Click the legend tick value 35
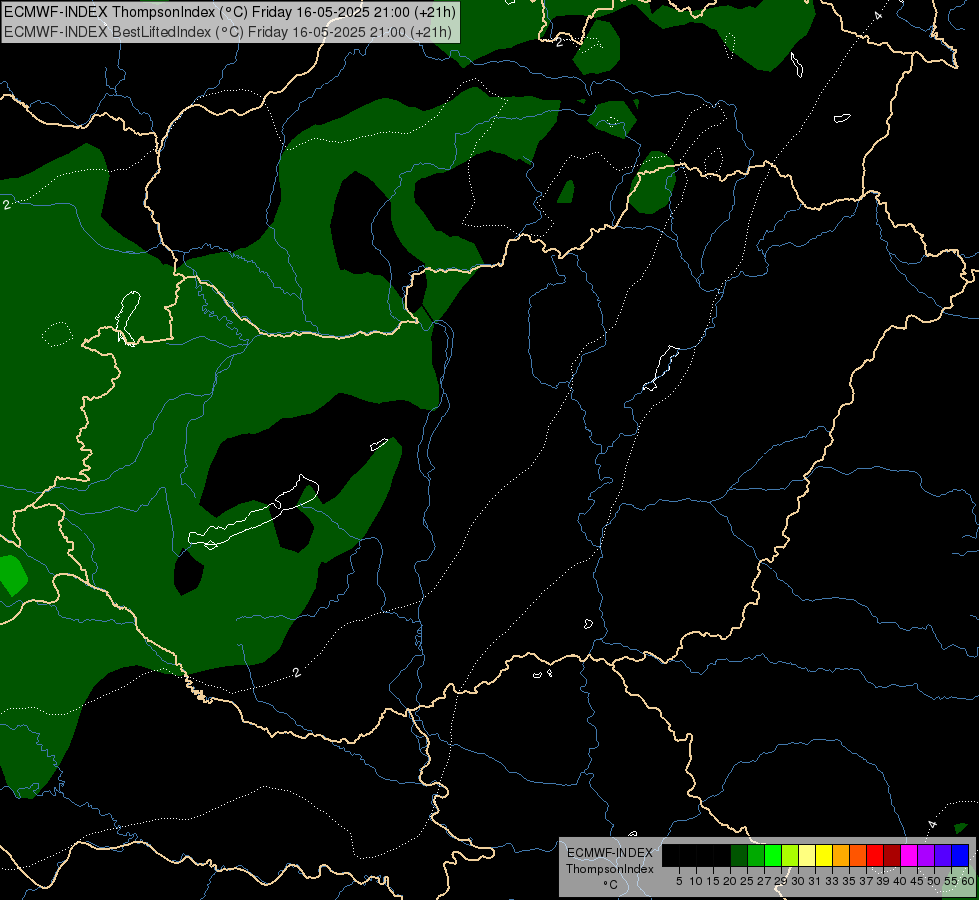 coord(850,881)
